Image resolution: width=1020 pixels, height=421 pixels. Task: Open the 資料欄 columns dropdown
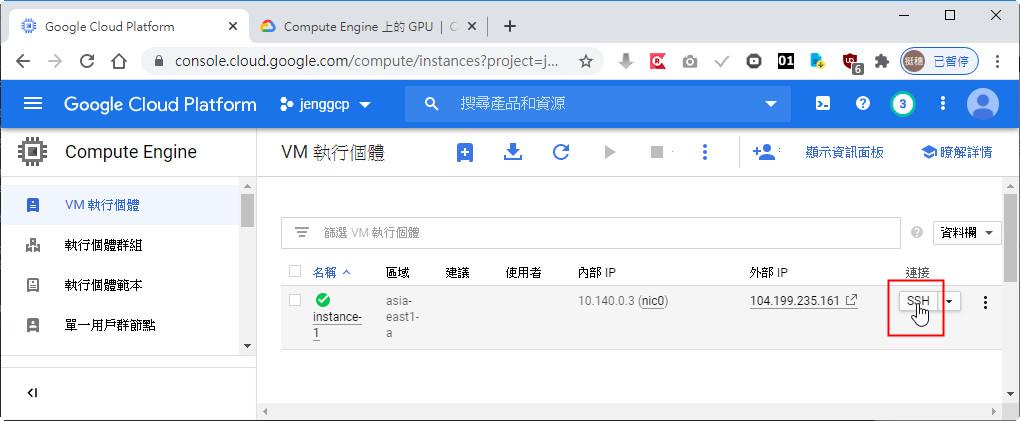(967, 233)
